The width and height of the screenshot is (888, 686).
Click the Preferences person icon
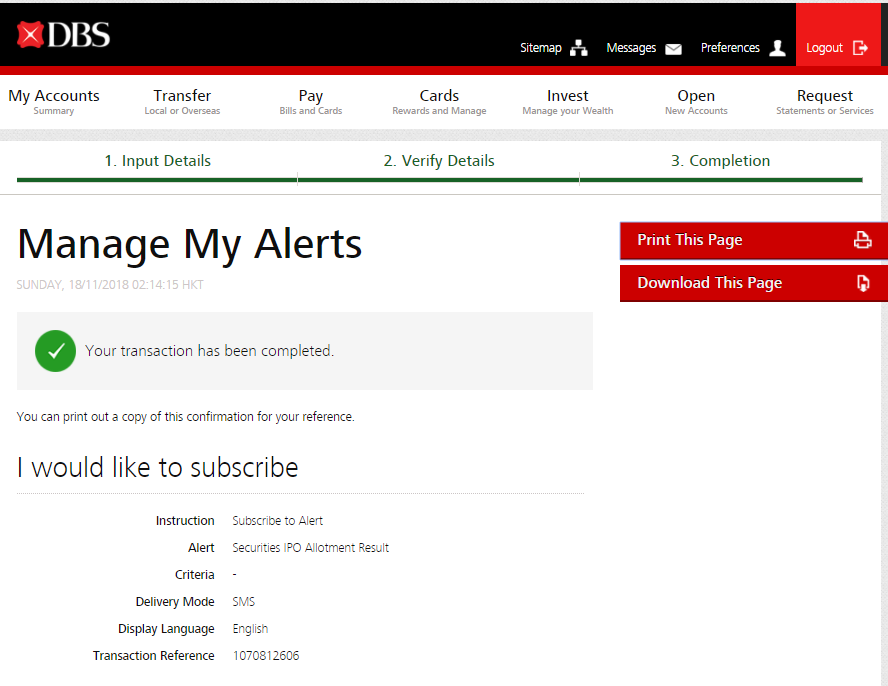tap(777, 48)
